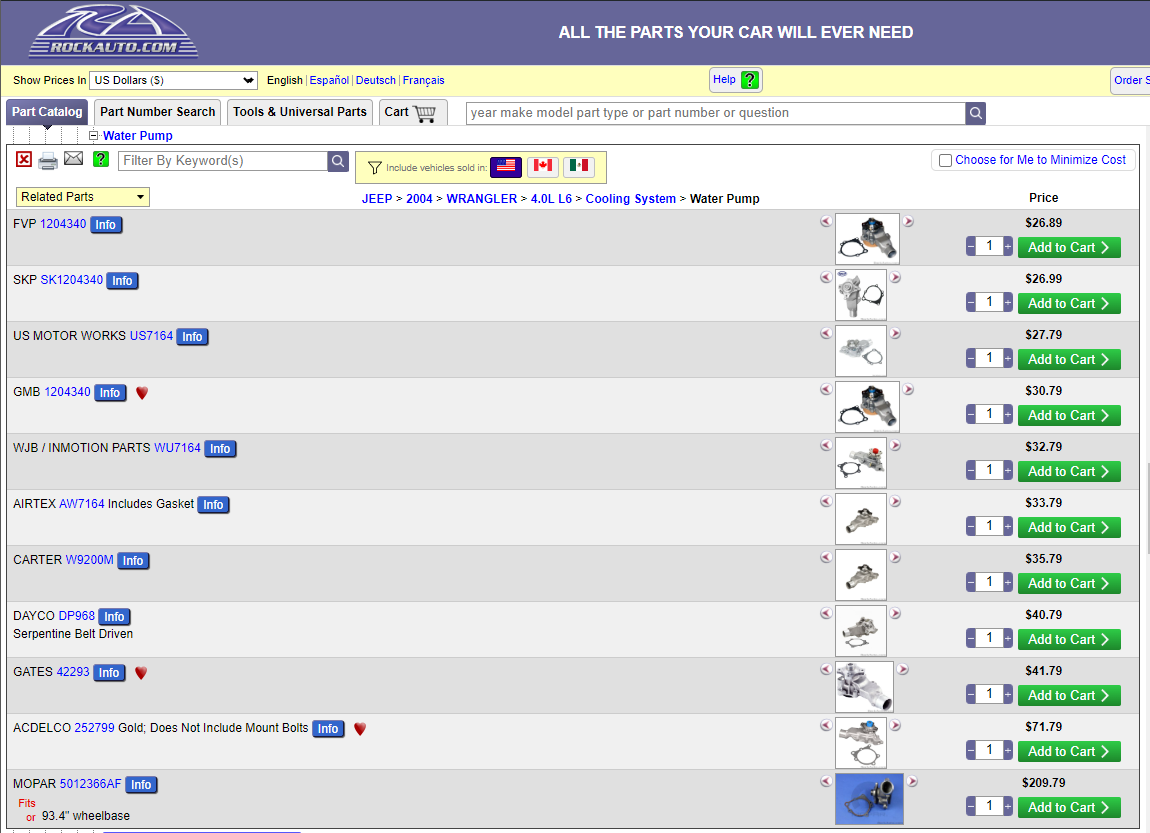Collapse the Water Pump tree node
Viewport: 1150px width, 833px height.
tap(94, 136)
